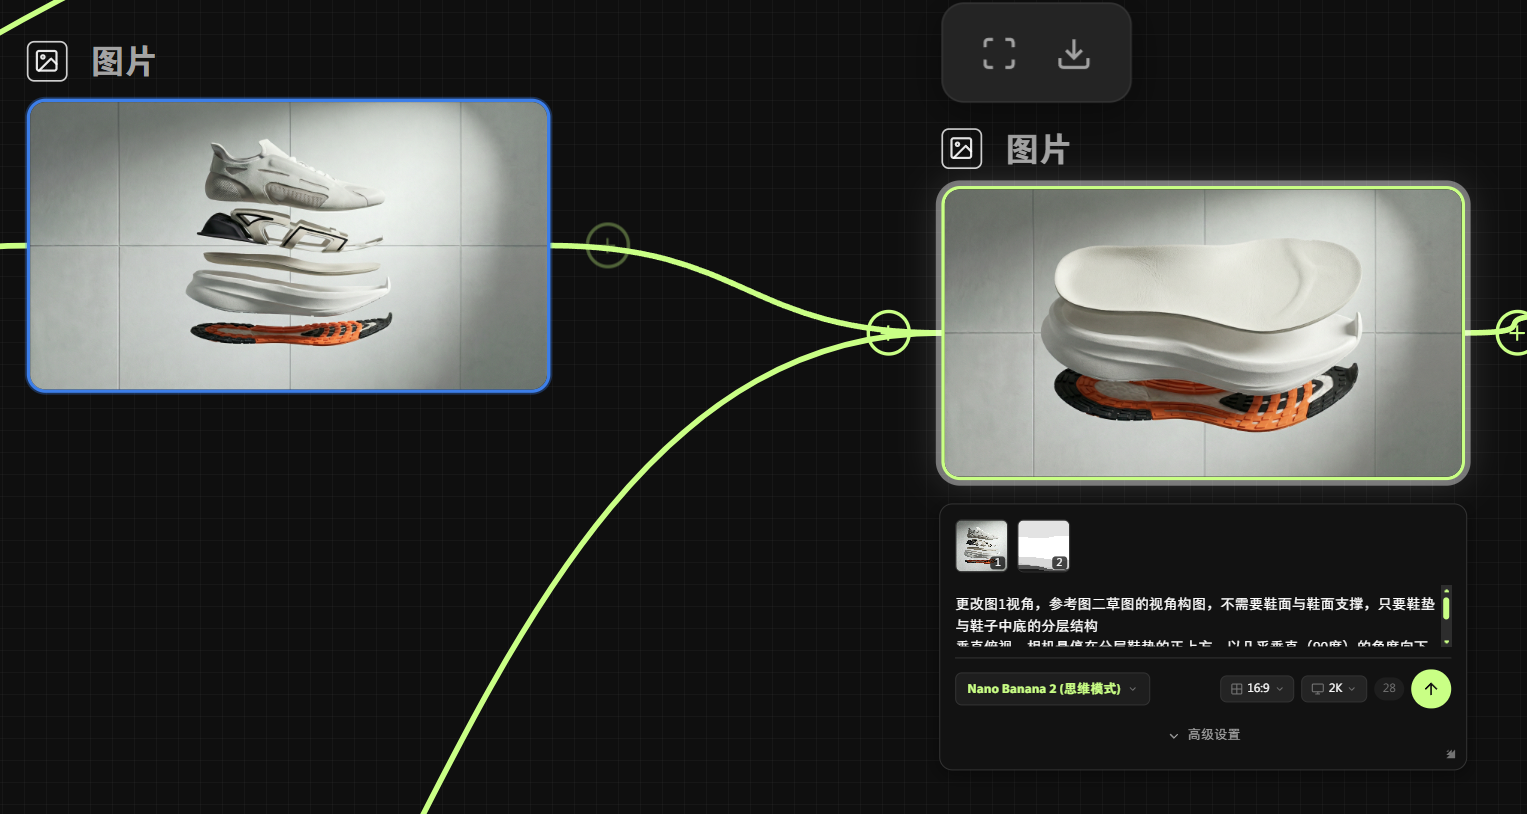Click the plus connector after the exploded shoe node
Screen dimensions: 1527x814
coord(607,245)
